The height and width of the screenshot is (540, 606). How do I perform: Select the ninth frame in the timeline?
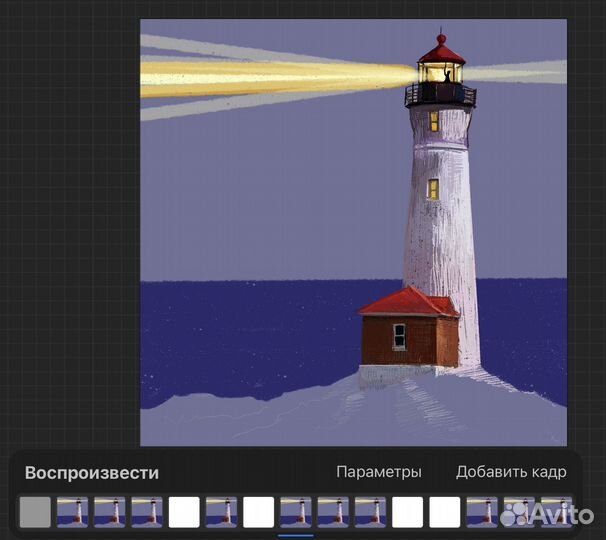333,512
